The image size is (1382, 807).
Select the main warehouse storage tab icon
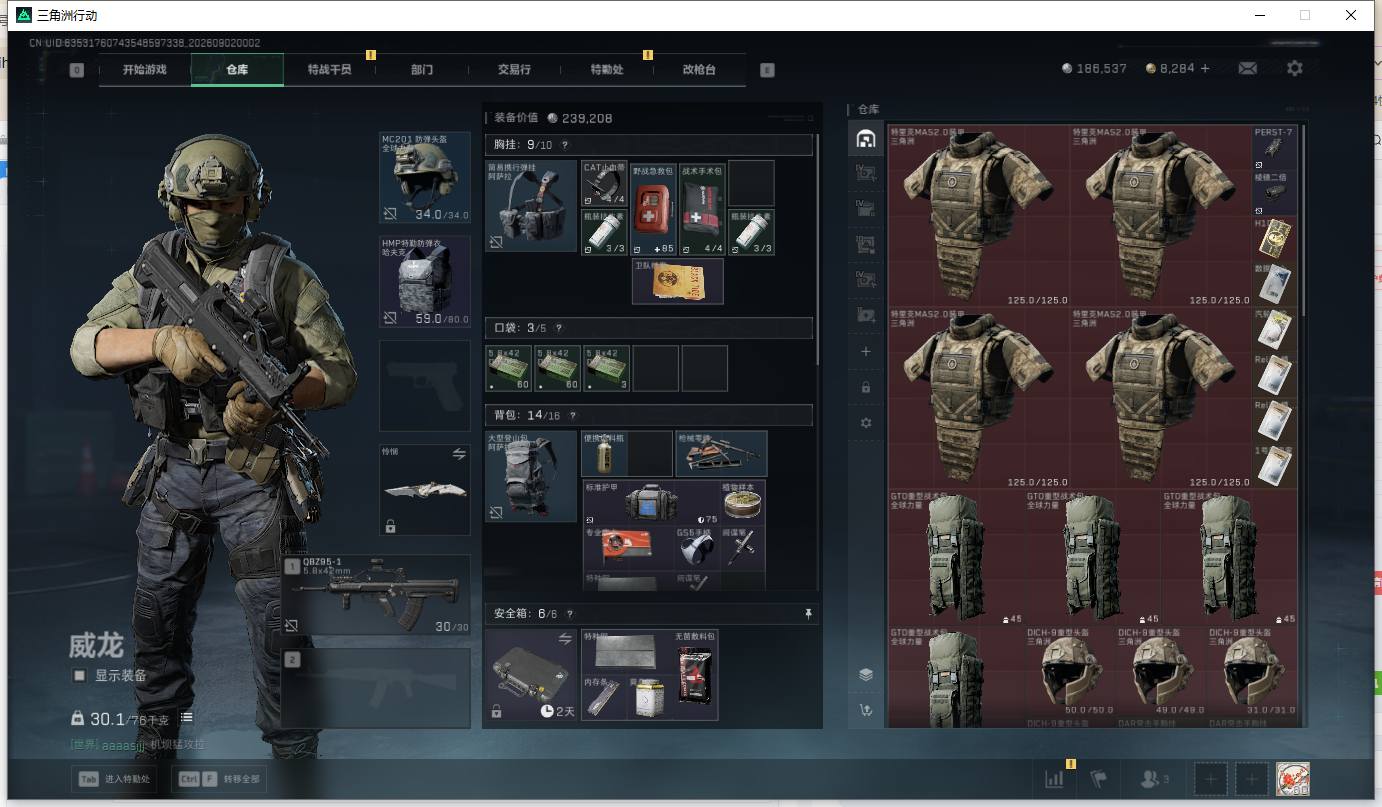(866, 139)
